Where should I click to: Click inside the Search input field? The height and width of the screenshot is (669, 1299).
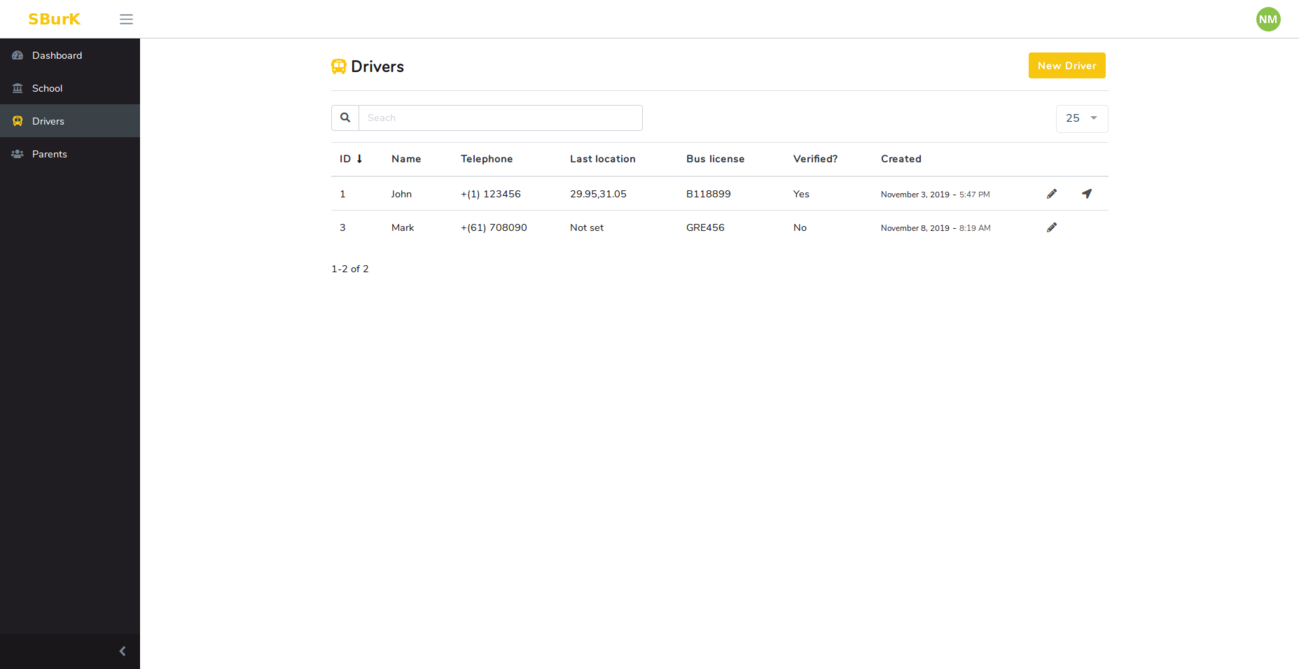500,117
